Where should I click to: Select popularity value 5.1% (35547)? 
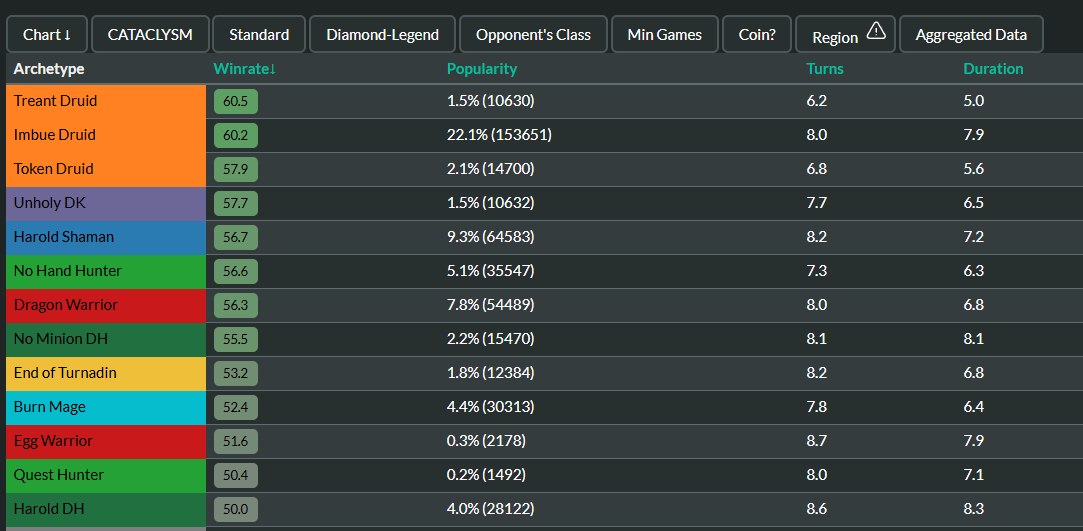[x=490, y=271]
